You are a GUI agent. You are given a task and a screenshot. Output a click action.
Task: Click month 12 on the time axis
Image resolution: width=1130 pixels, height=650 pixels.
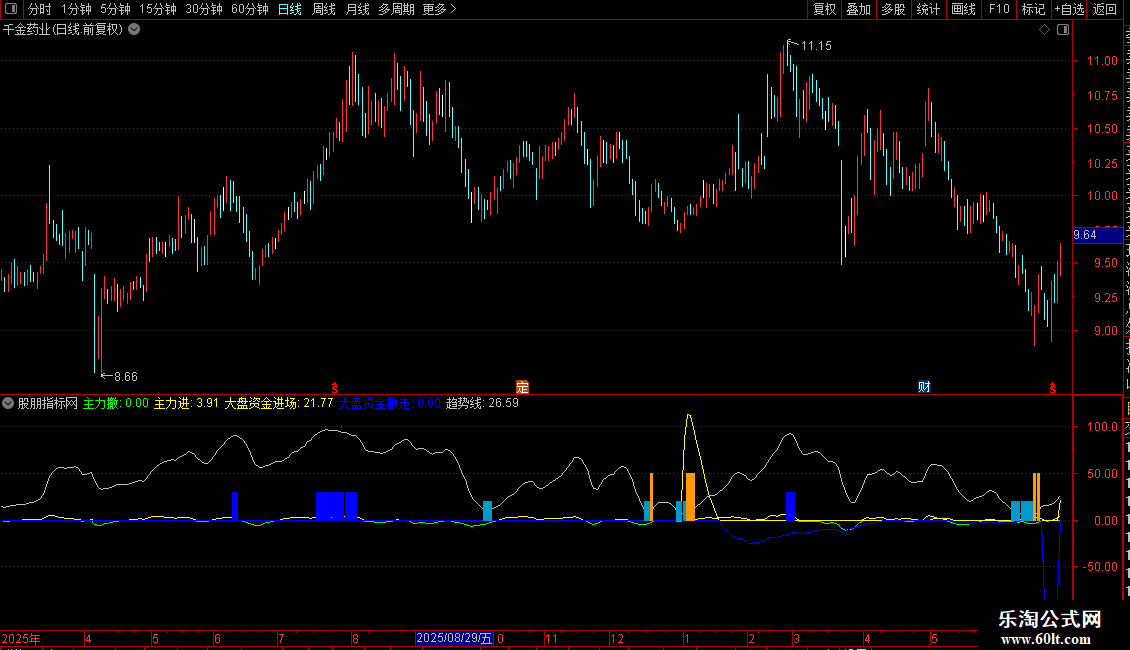(616, 638)
